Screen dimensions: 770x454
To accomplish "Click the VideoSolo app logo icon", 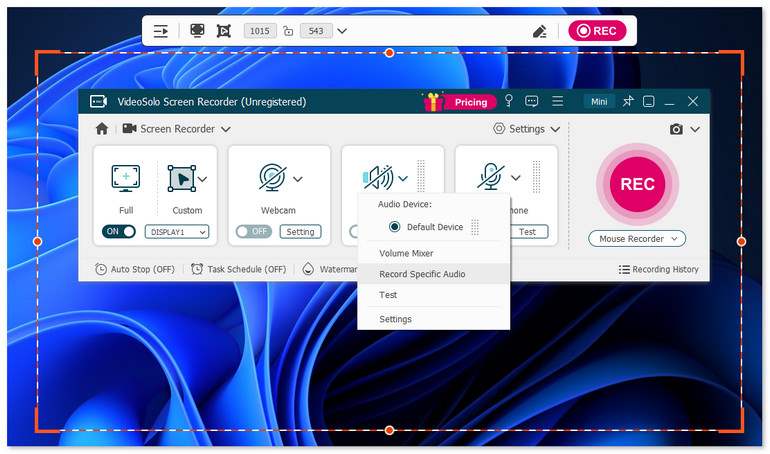I will click(98, 102).
